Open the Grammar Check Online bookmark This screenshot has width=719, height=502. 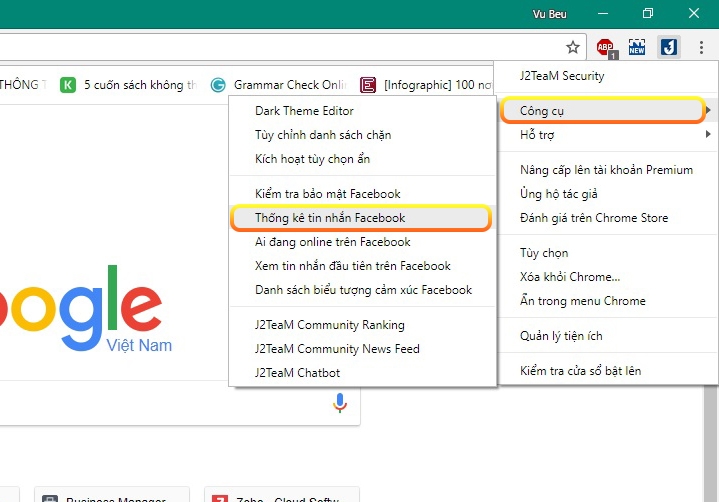[277, 85]
